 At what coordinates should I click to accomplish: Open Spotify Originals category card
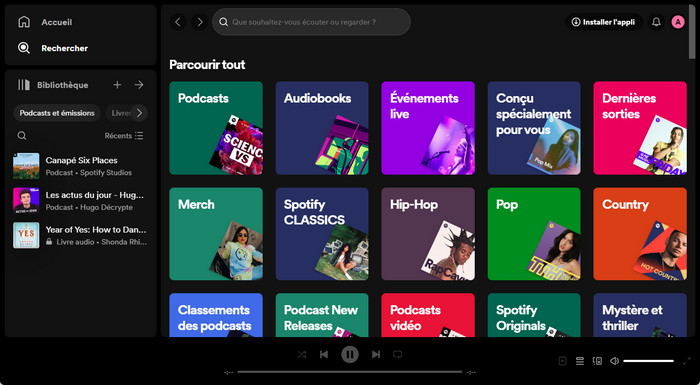pos(534,315)
